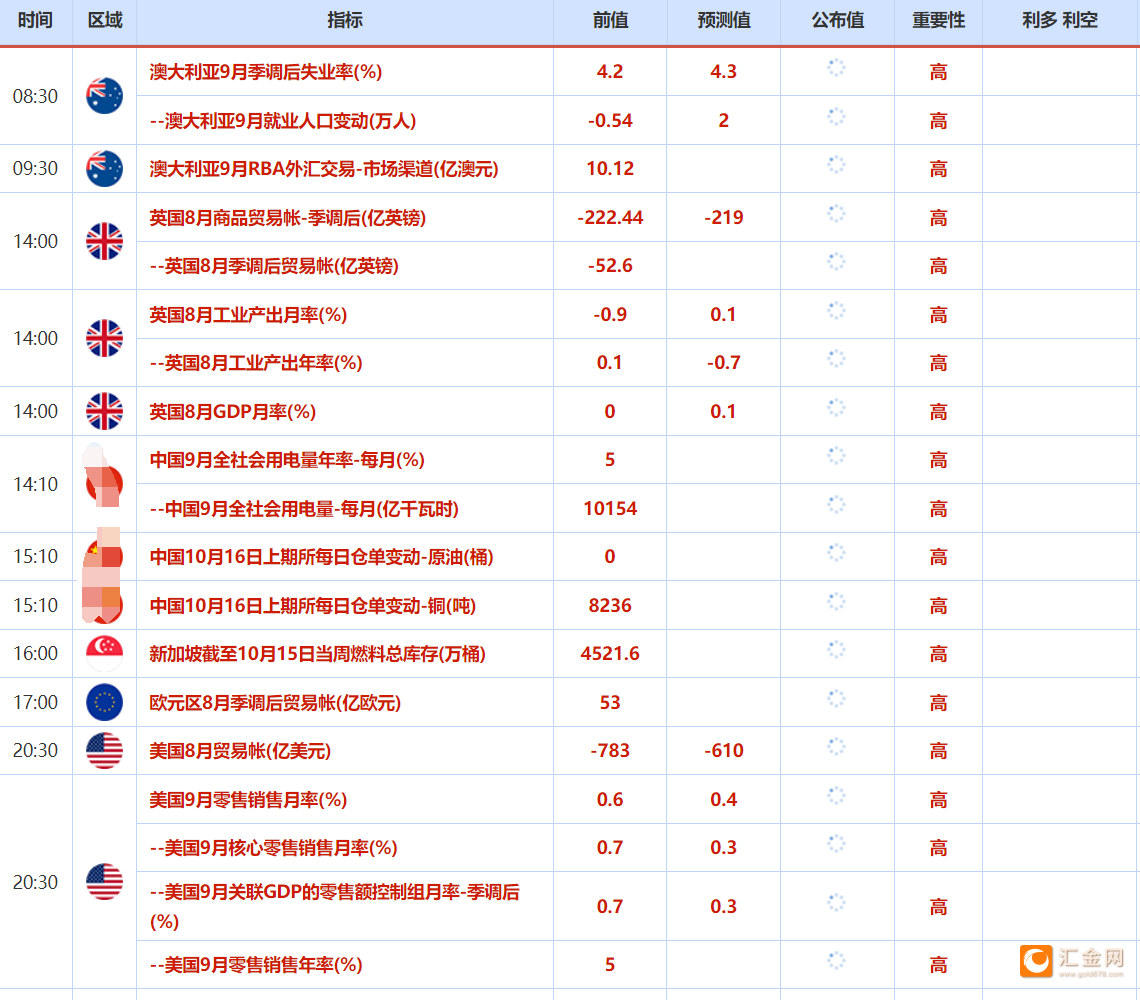1140x1000 pixels.
Task: Click the Singapore flag on the fuel inventory row
Action: pos(103,653)
